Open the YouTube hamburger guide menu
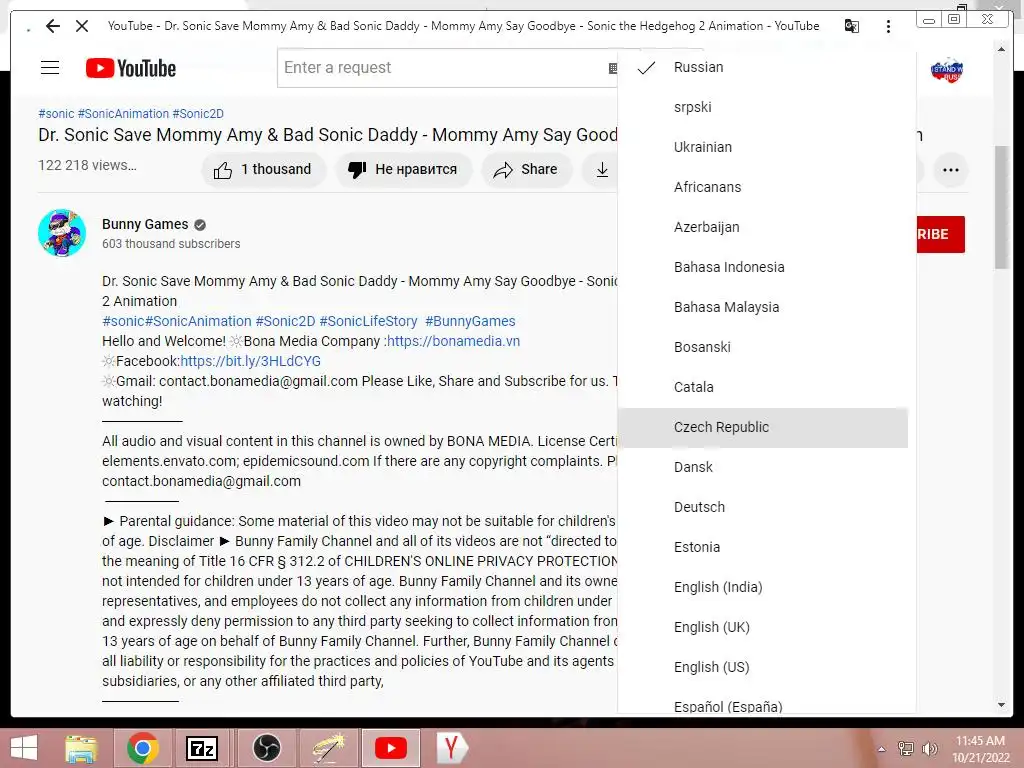The width and height of the screenshot is (1024, 768). pos(50,68)
